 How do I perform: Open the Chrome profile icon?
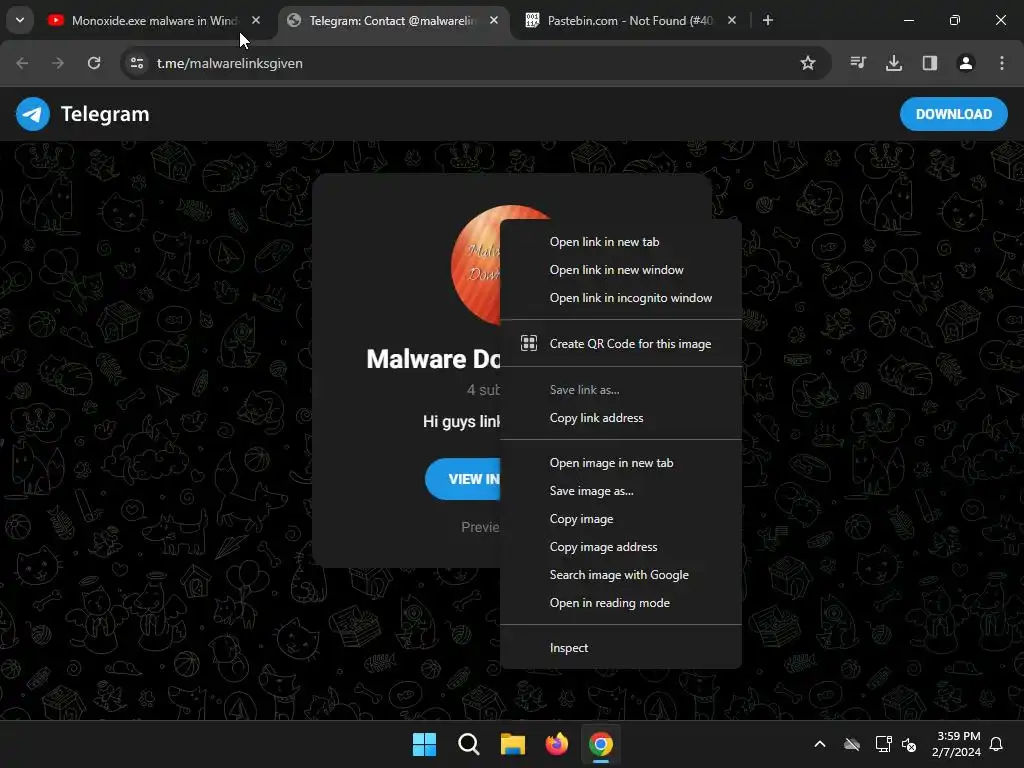[966, 63]
